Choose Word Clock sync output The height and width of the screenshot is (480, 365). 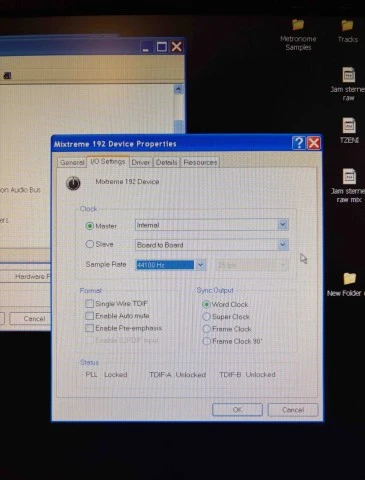tap(206, 304)
